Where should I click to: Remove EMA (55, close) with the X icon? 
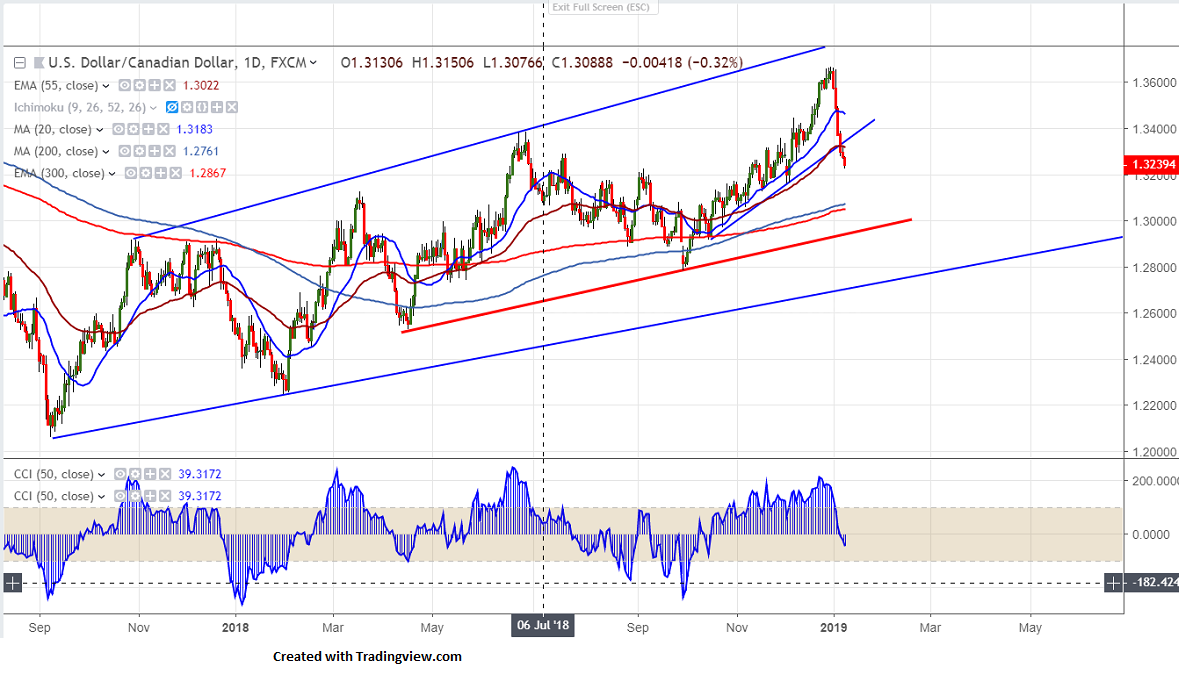(x=169, y=86)
